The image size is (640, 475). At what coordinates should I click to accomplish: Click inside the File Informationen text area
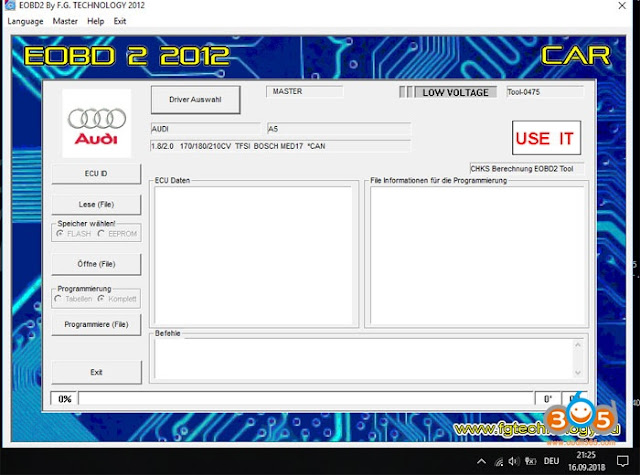477,255
